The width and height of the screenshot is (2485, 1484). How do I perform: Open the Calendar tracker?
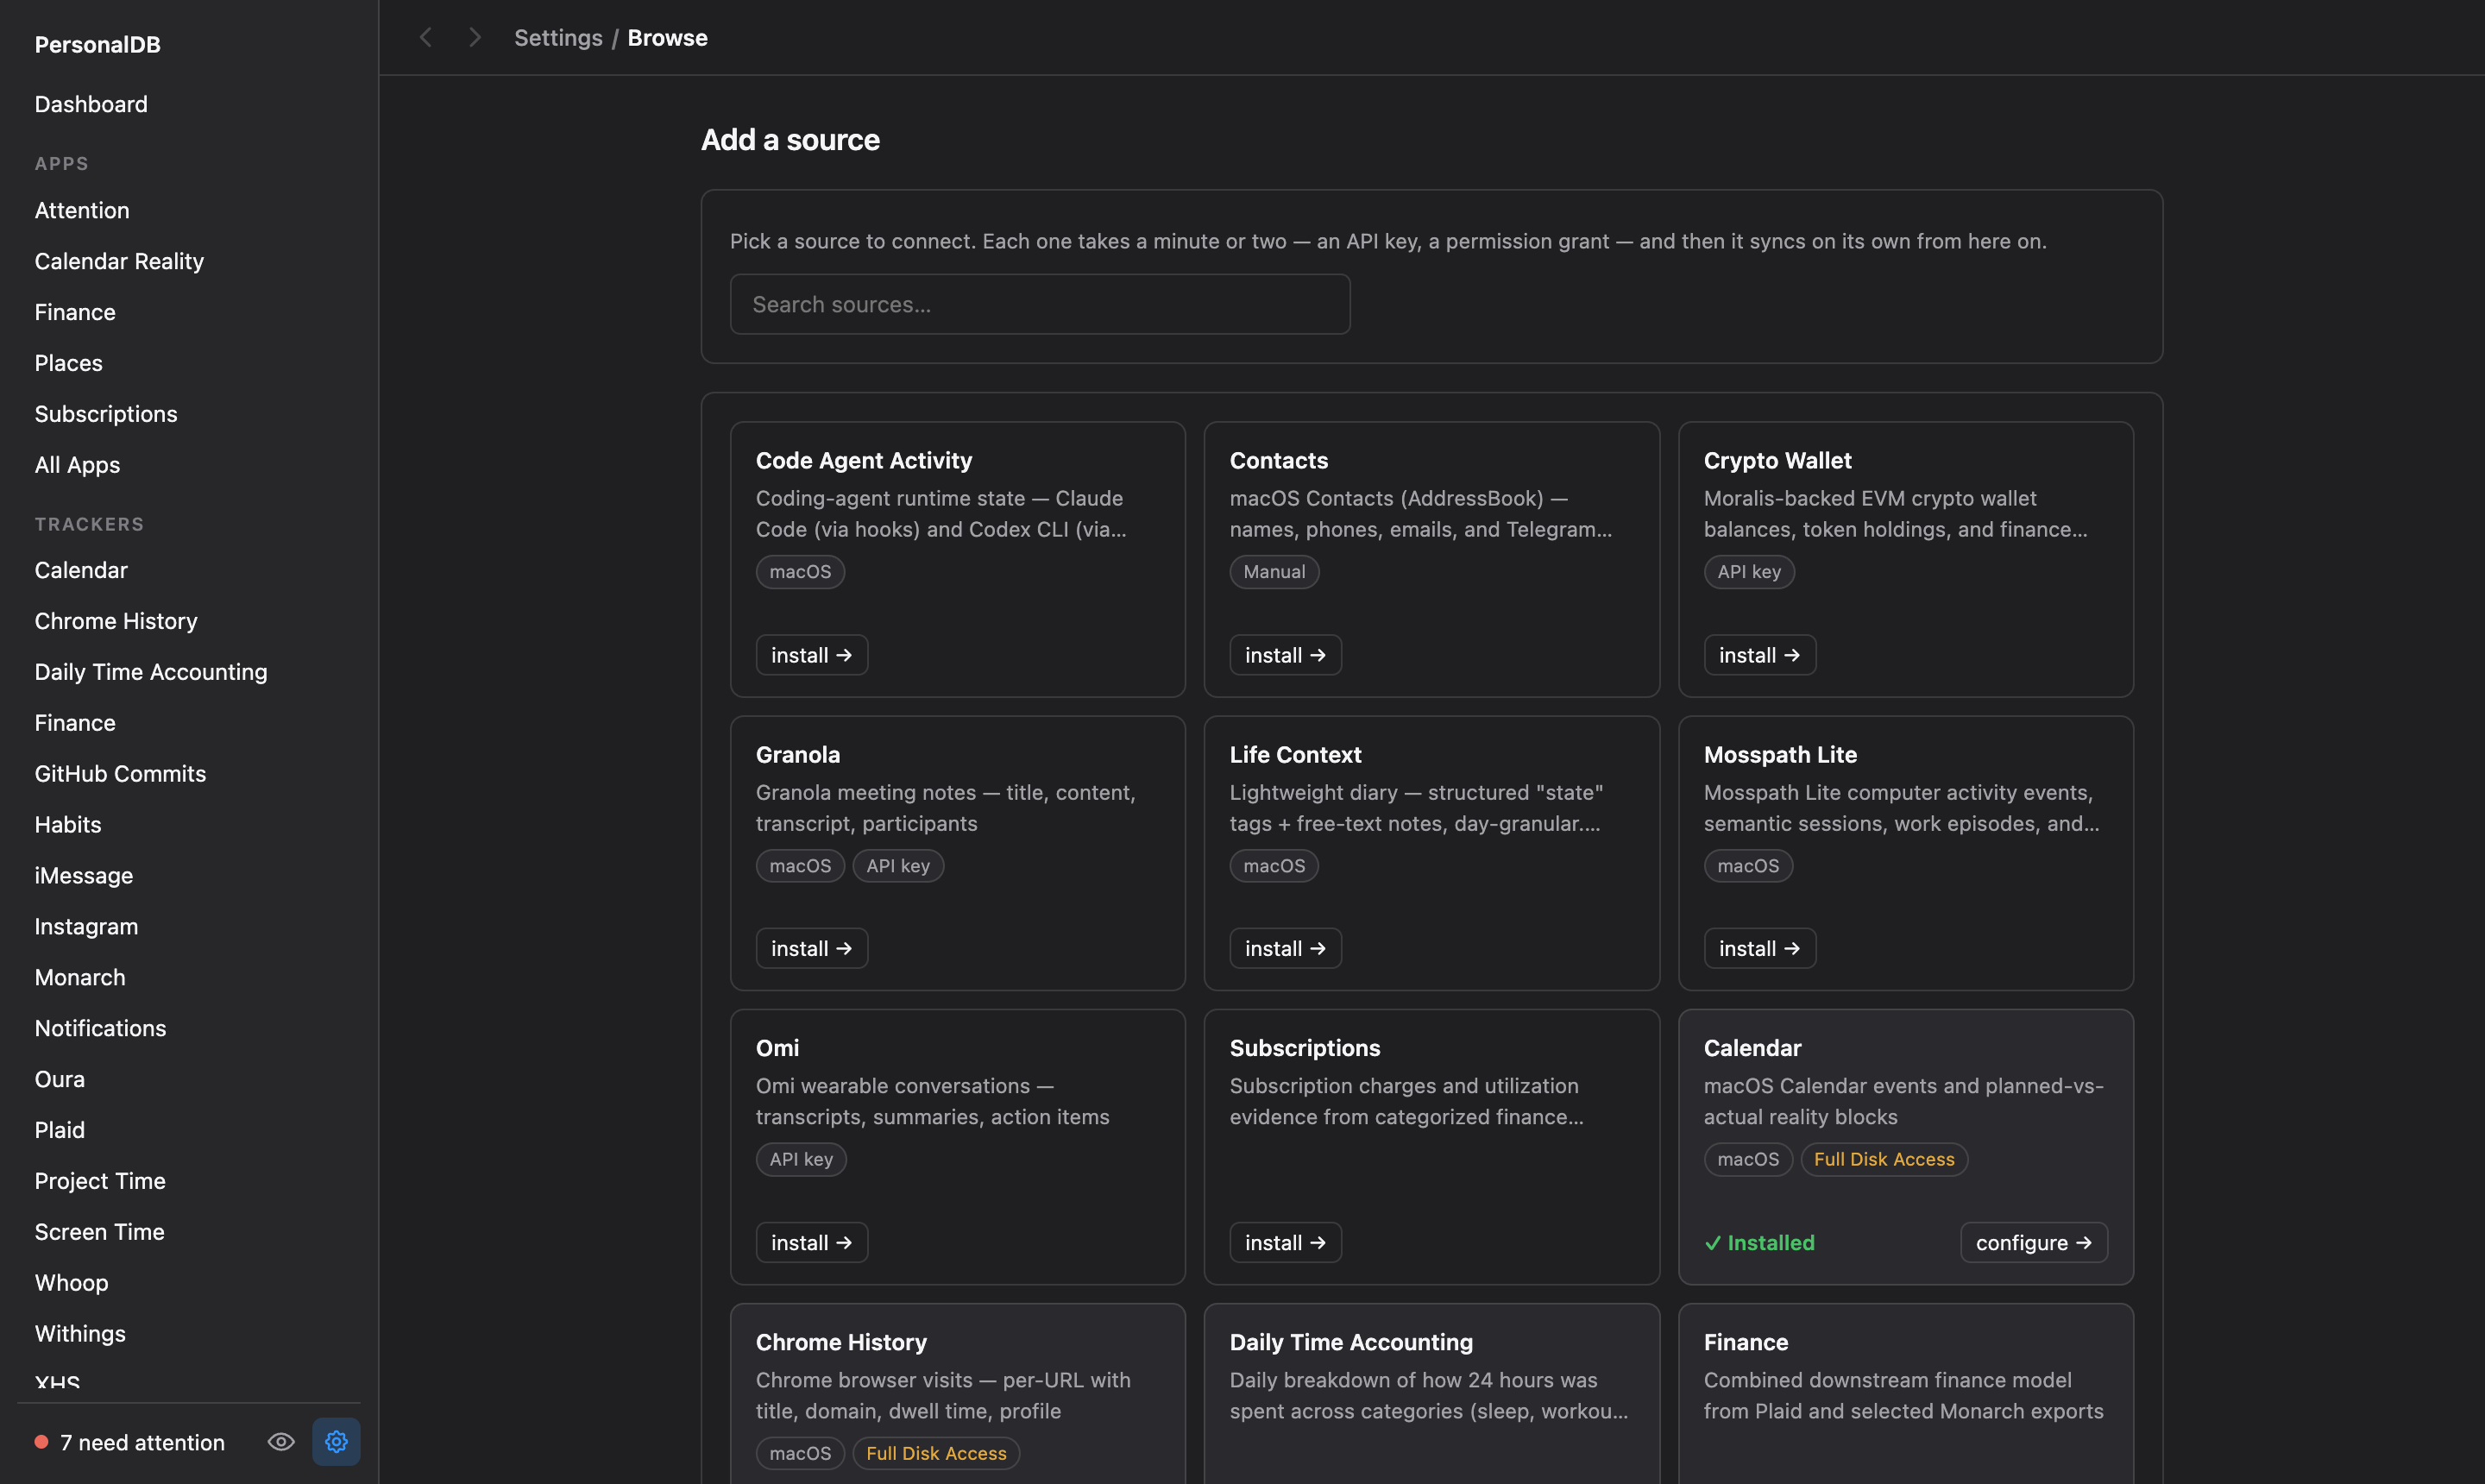(81, 570)
